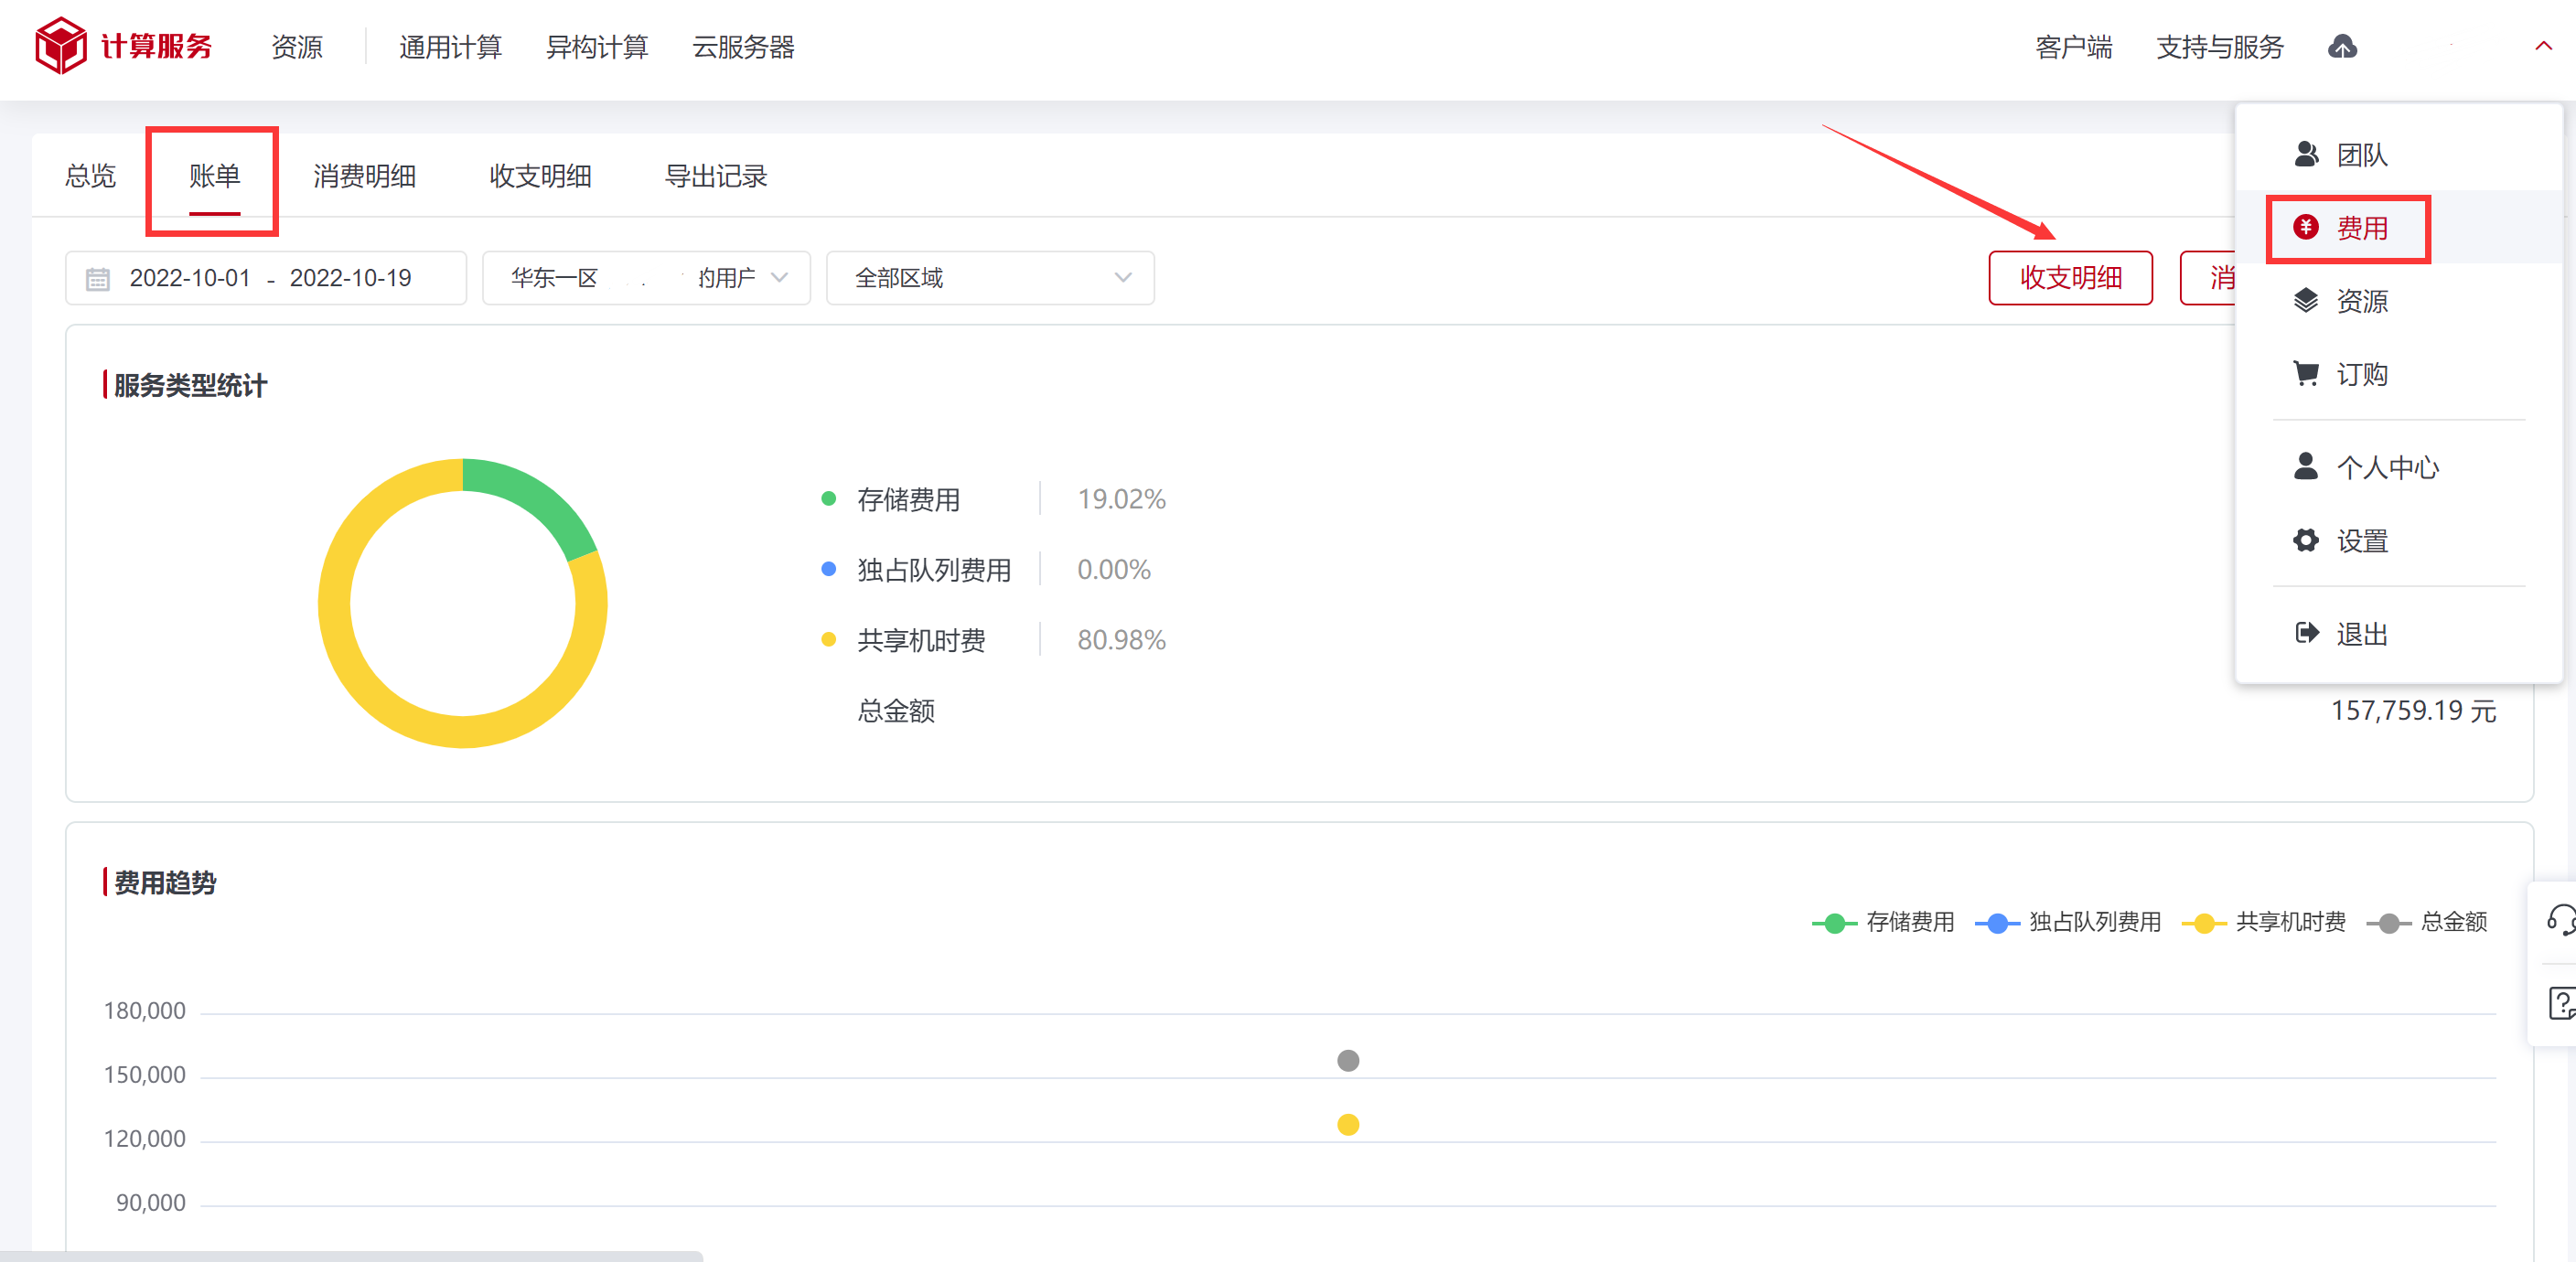This screenshot has width=2576, height=1262.
Task: Open the 客户端 link in the header
Action: 2074,47
